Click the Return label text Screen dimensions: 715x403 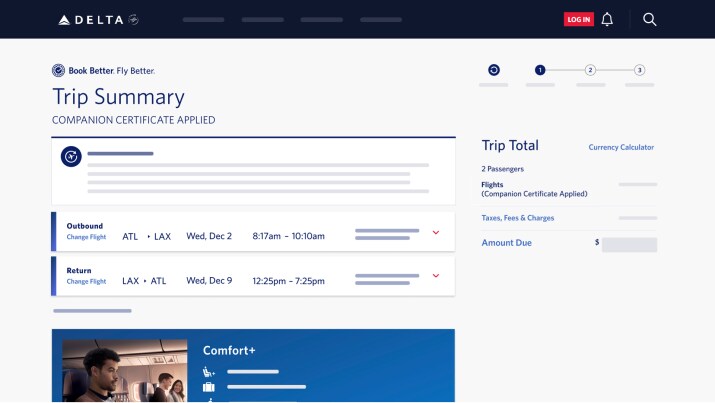[x=79, y=270]
